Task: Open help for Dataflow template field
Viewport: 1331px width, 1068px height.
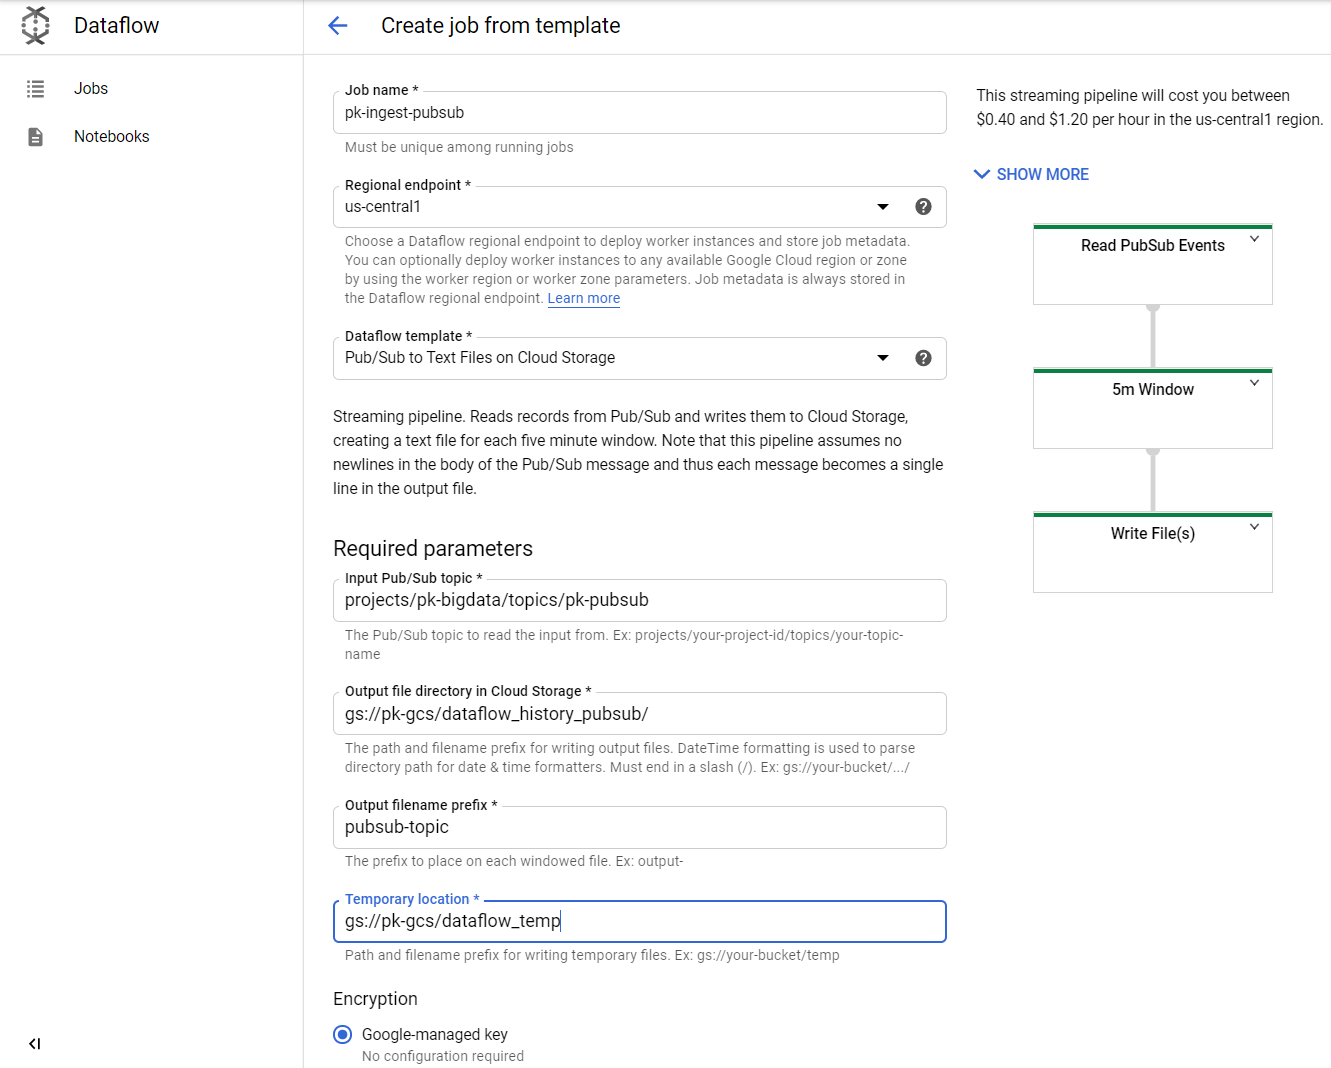Action: 924,358
